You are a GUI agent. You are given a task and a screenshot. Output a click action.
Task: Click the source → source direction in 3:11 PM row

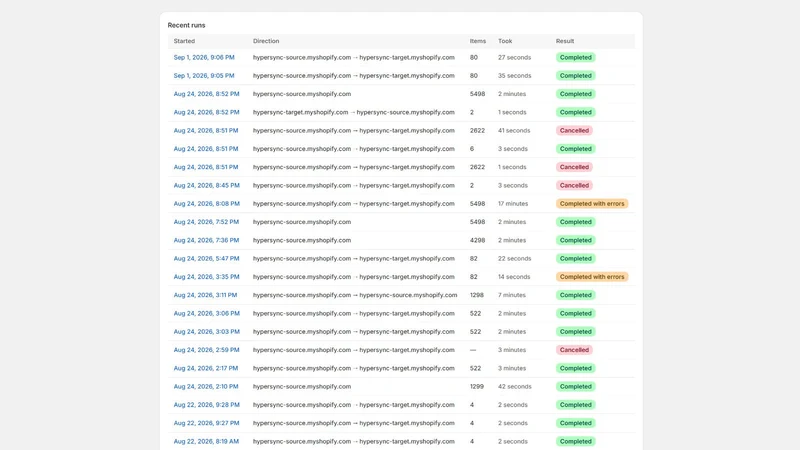point(355,295)
